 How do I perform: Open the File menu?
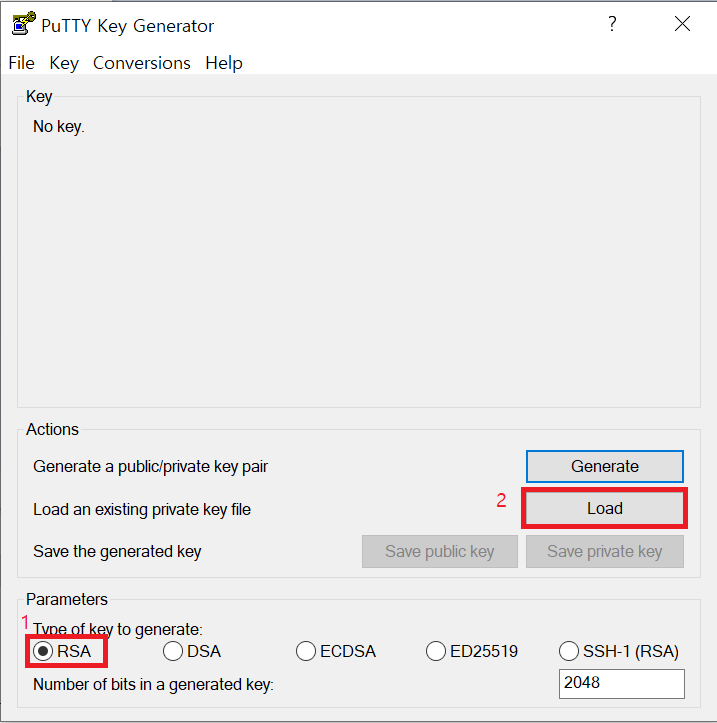[21, 63]
